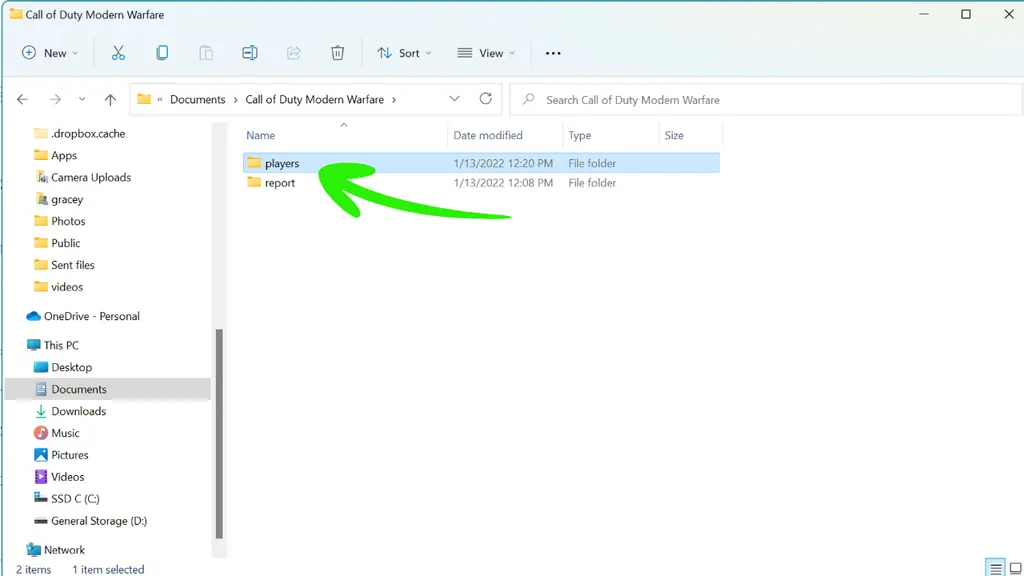This screenshot has height=576, width=1024.
Task: Sort files by Date modified column
Action: (488, 135)
